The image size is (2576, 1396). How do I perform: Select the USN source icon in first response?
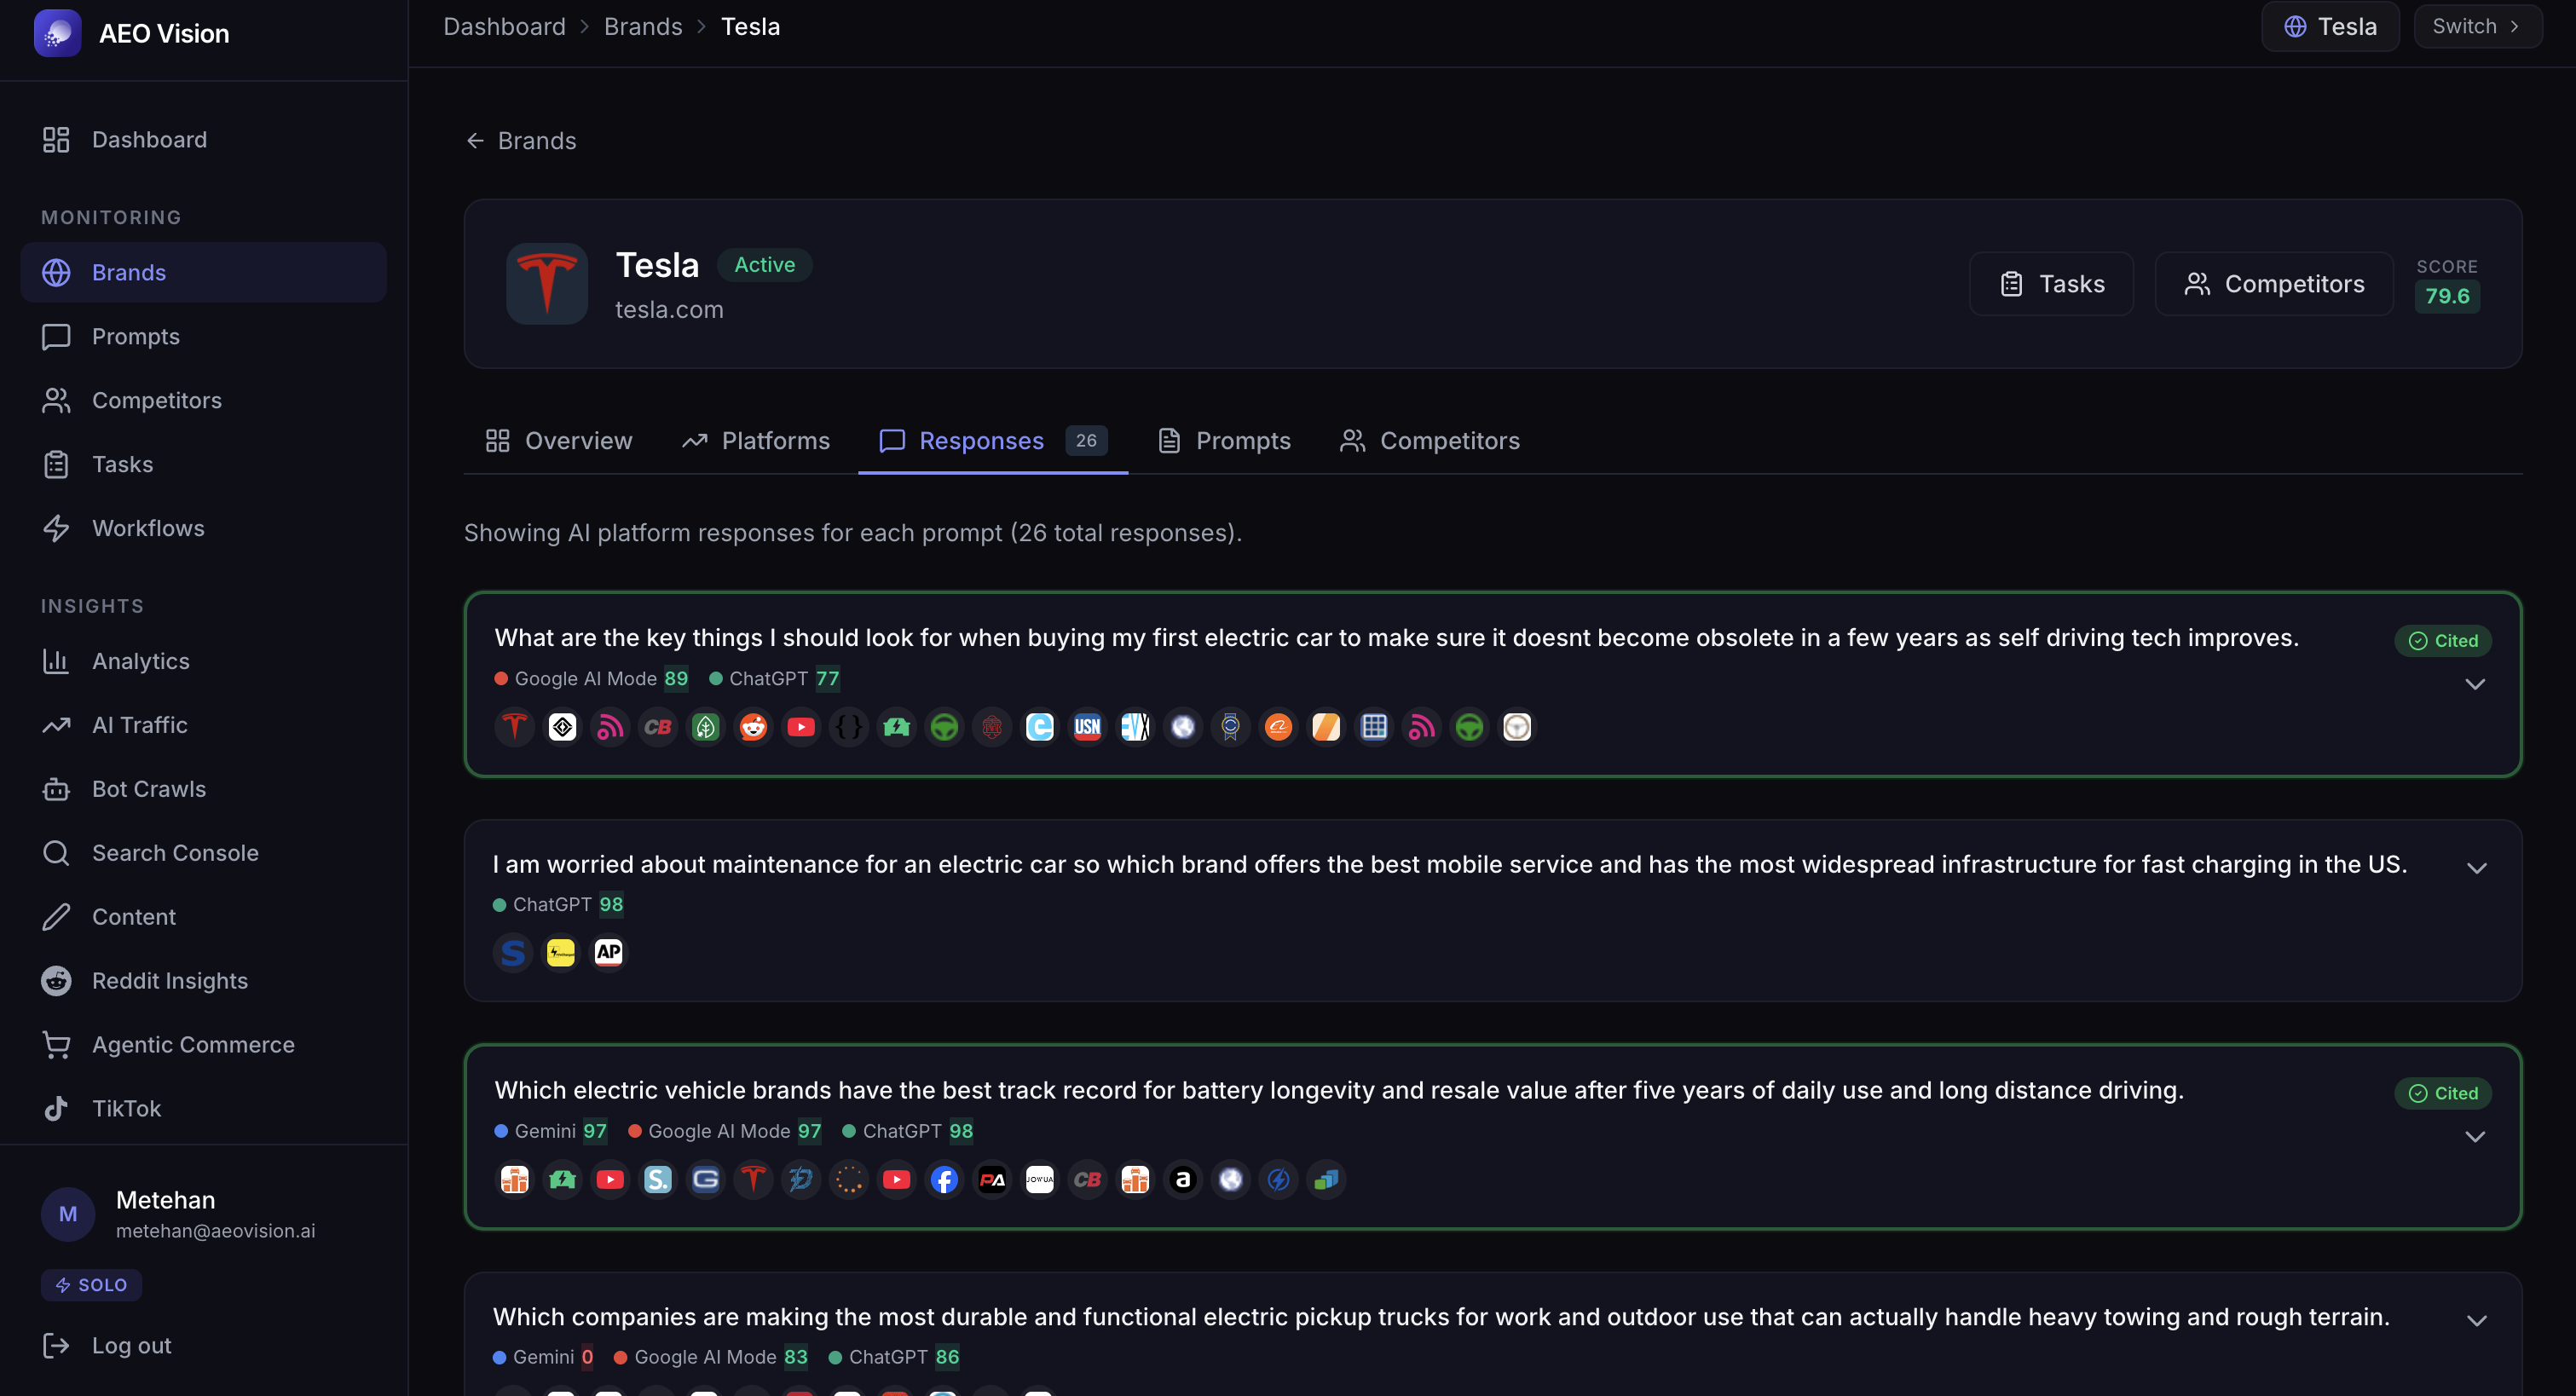coord(1087,727)
